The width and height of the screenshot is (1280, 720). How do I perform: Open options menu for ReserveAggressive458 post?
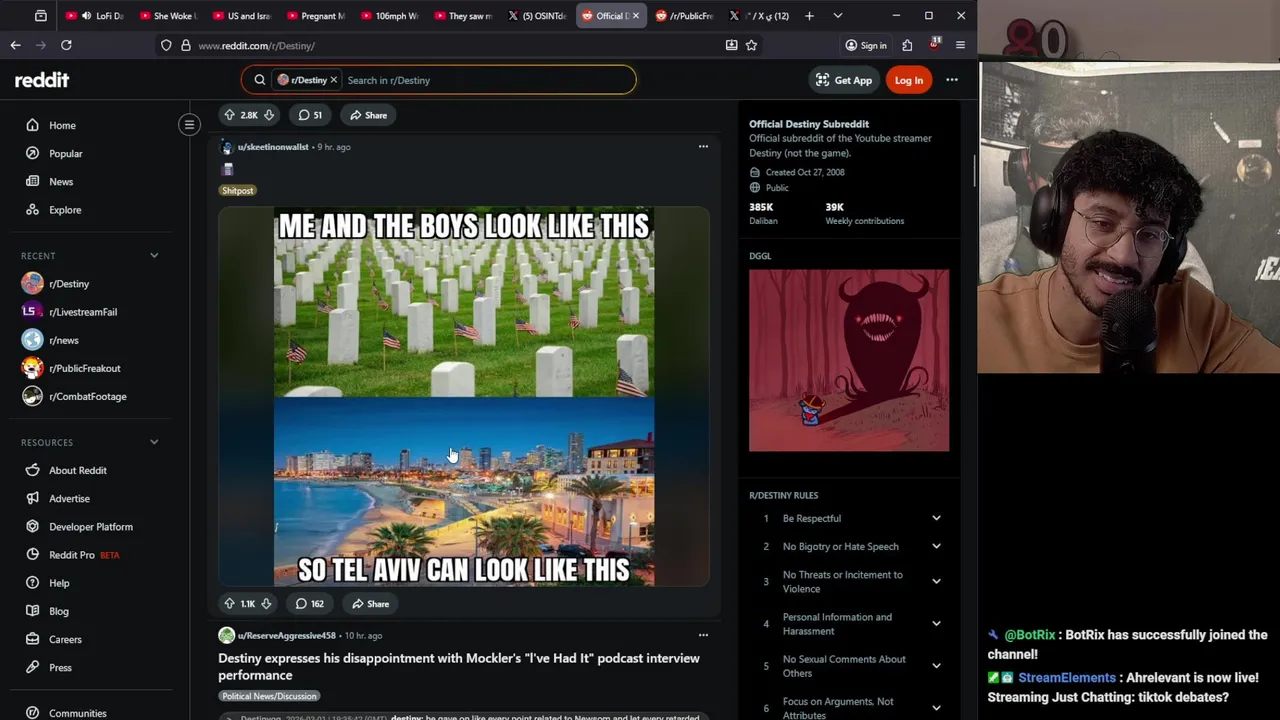[x=703, y=635]
